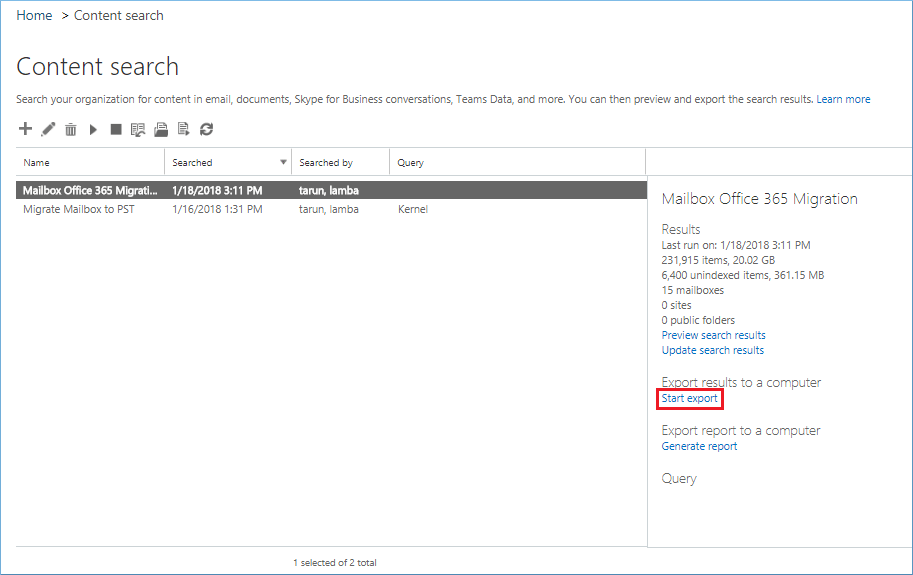The image size is (913, 575).
Task: Click the Searched column header label
Action: coord(192,162)
